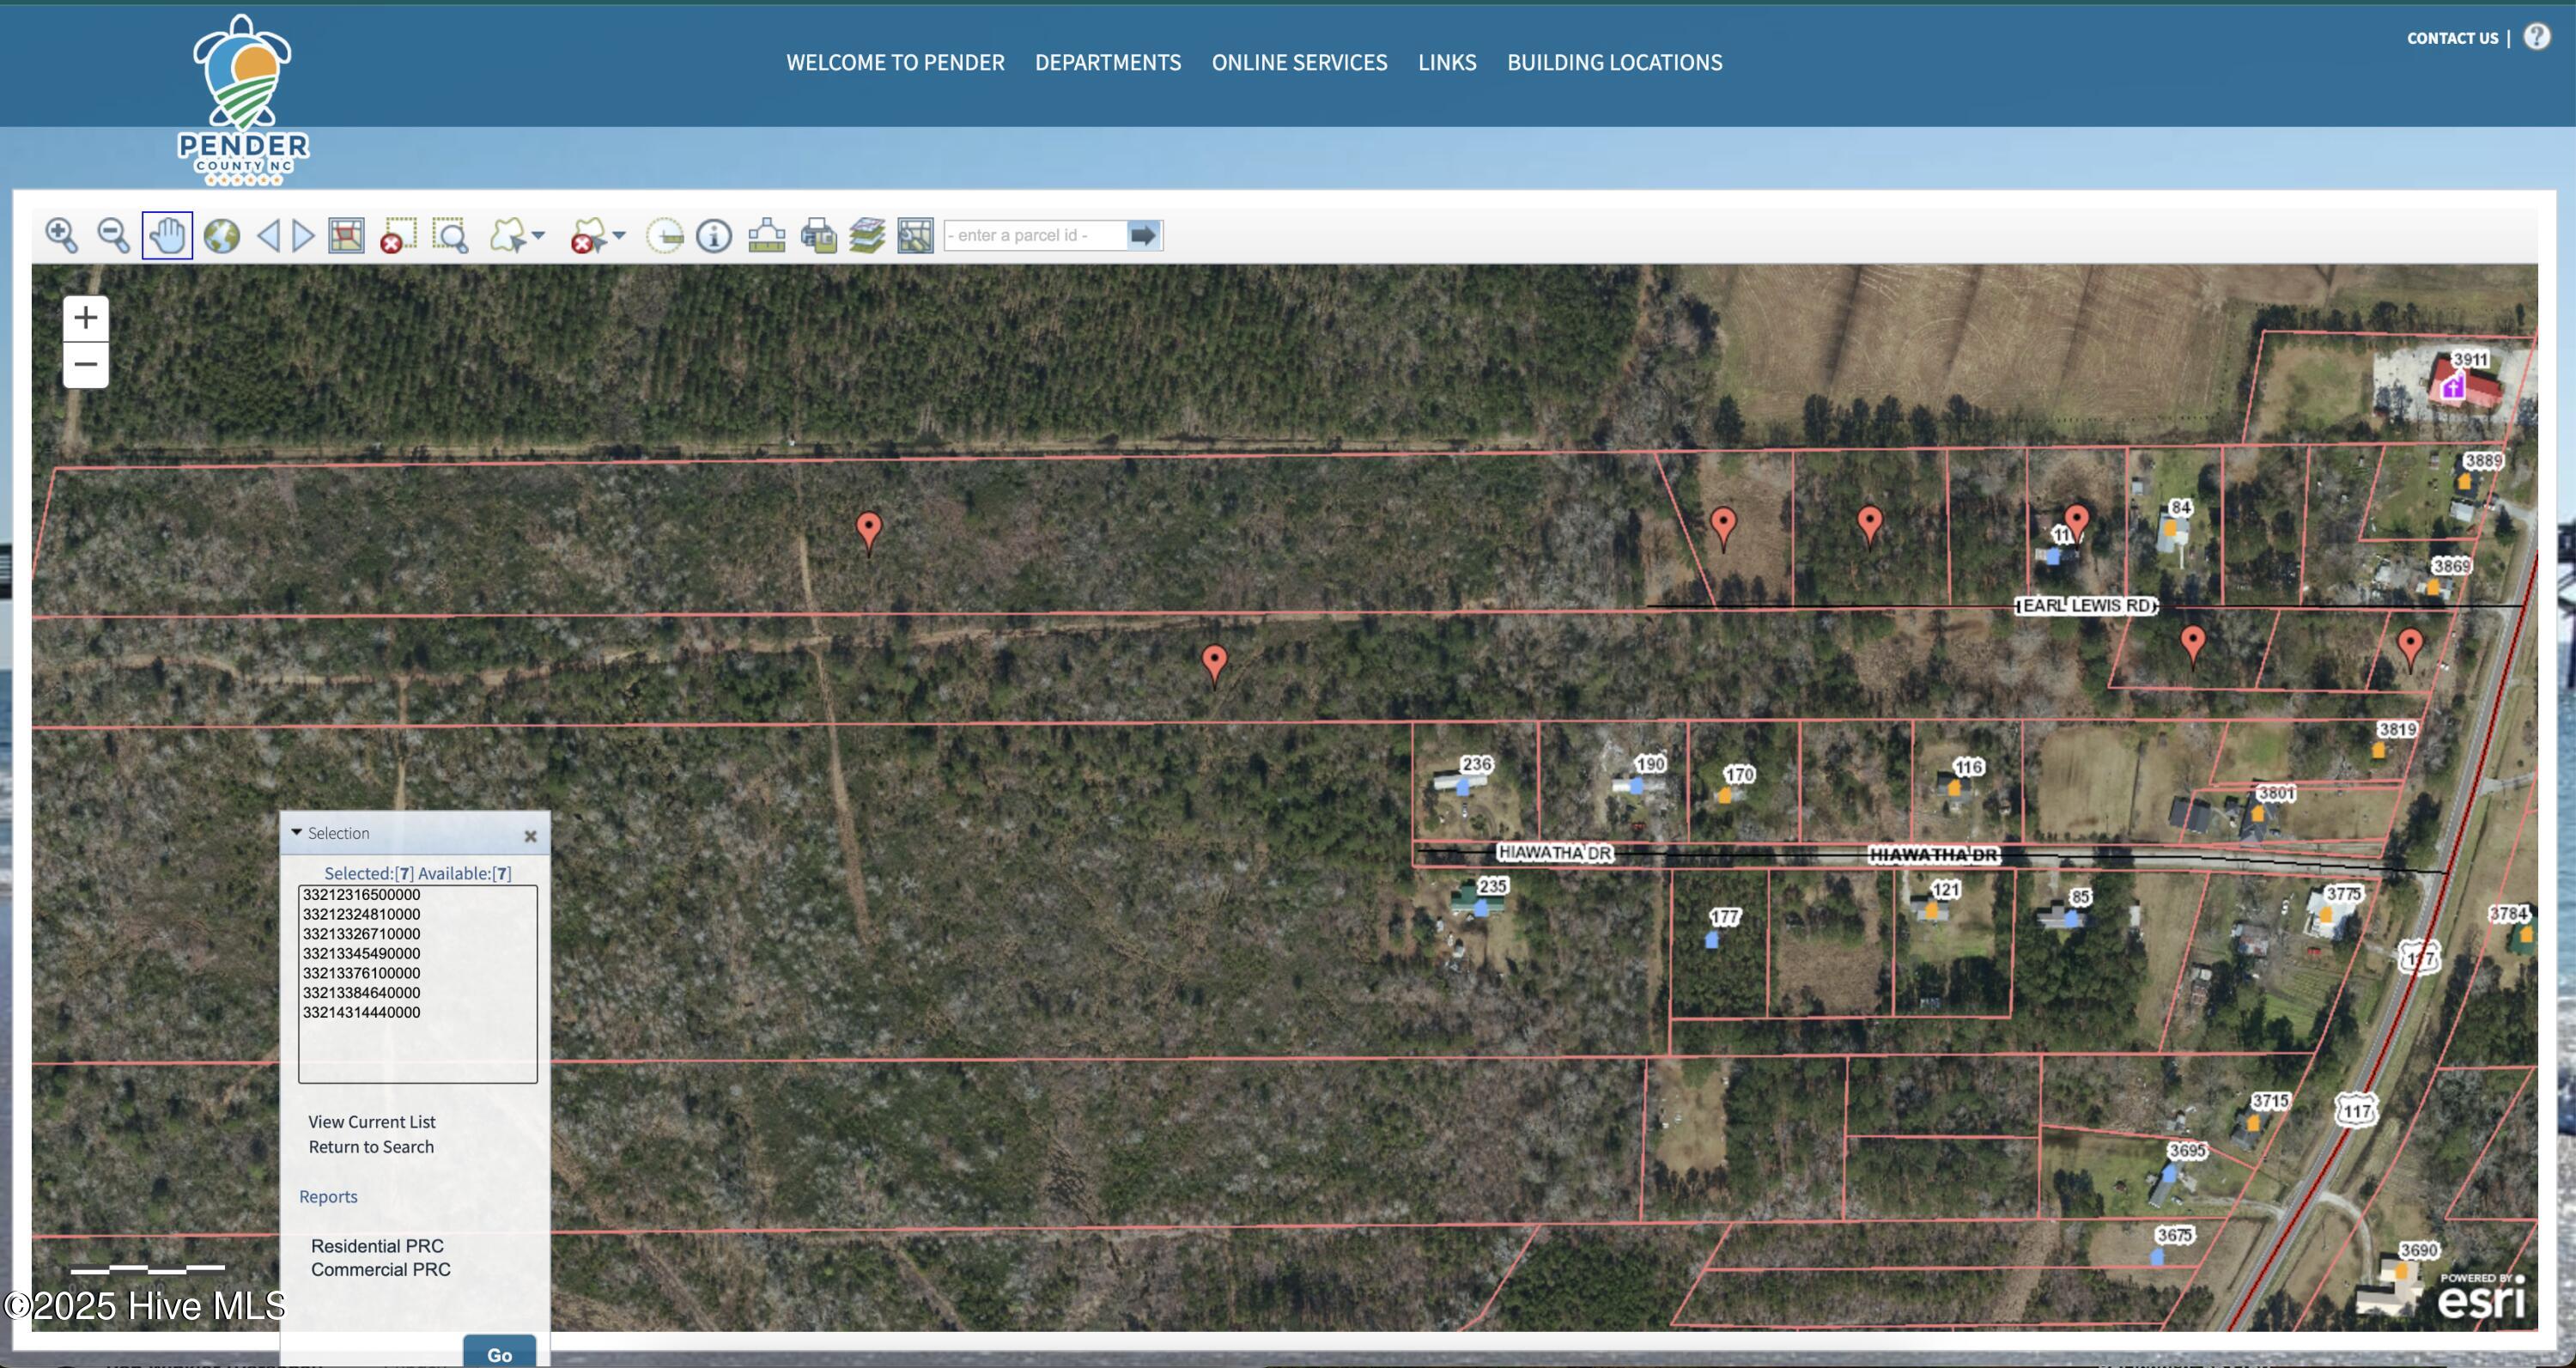Screen dimensions: 2576x1368
Task: Open the measurement tool
Action: [x=765, y=235]
